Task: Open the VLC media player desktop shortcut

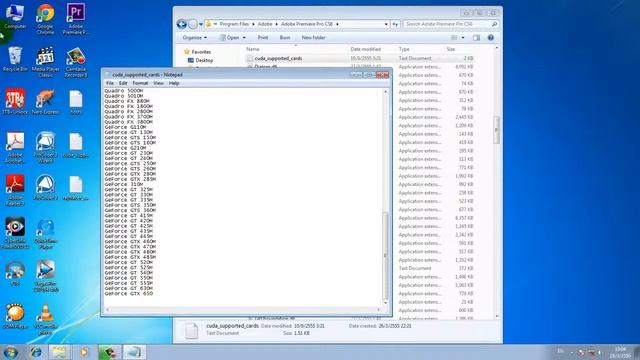Action: (x=45, y=319)
